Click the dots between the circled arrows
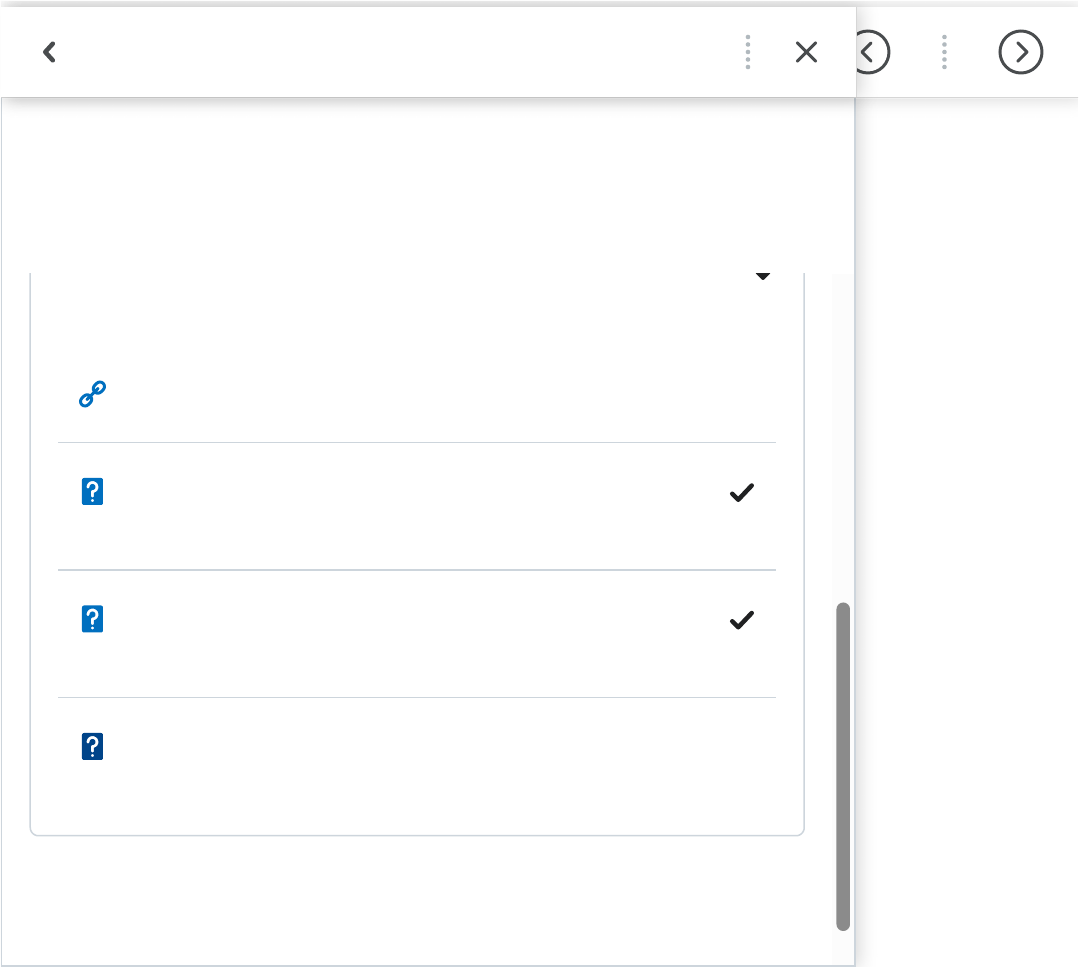1079x967 pixels. (944, 52)
